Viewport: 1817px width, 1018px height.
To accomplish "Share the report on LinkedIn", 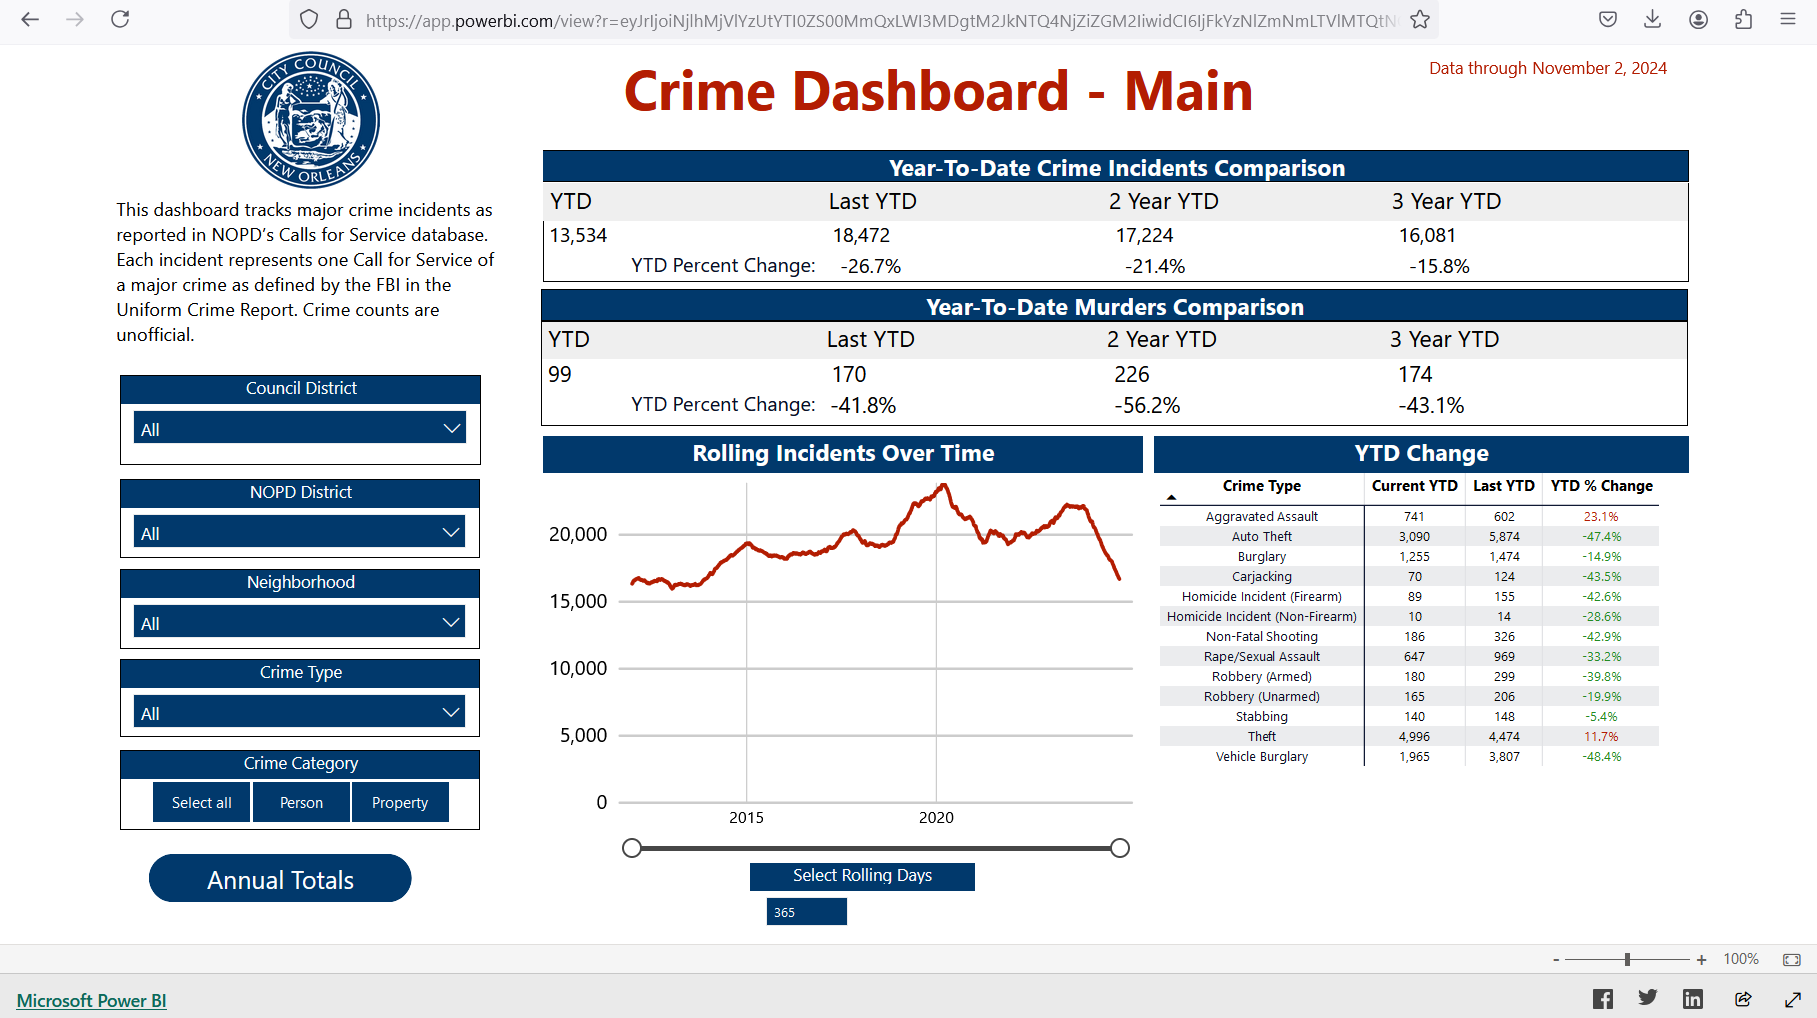I will (1692, 998).
